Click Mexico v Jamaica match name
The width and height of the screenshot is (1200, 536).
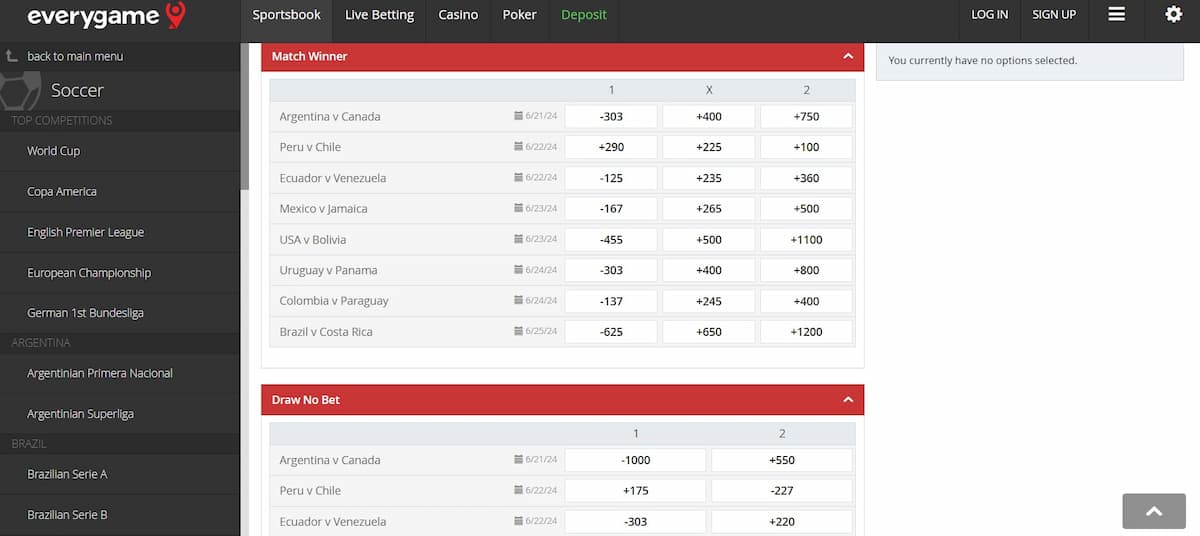click(x=324, y=209)
